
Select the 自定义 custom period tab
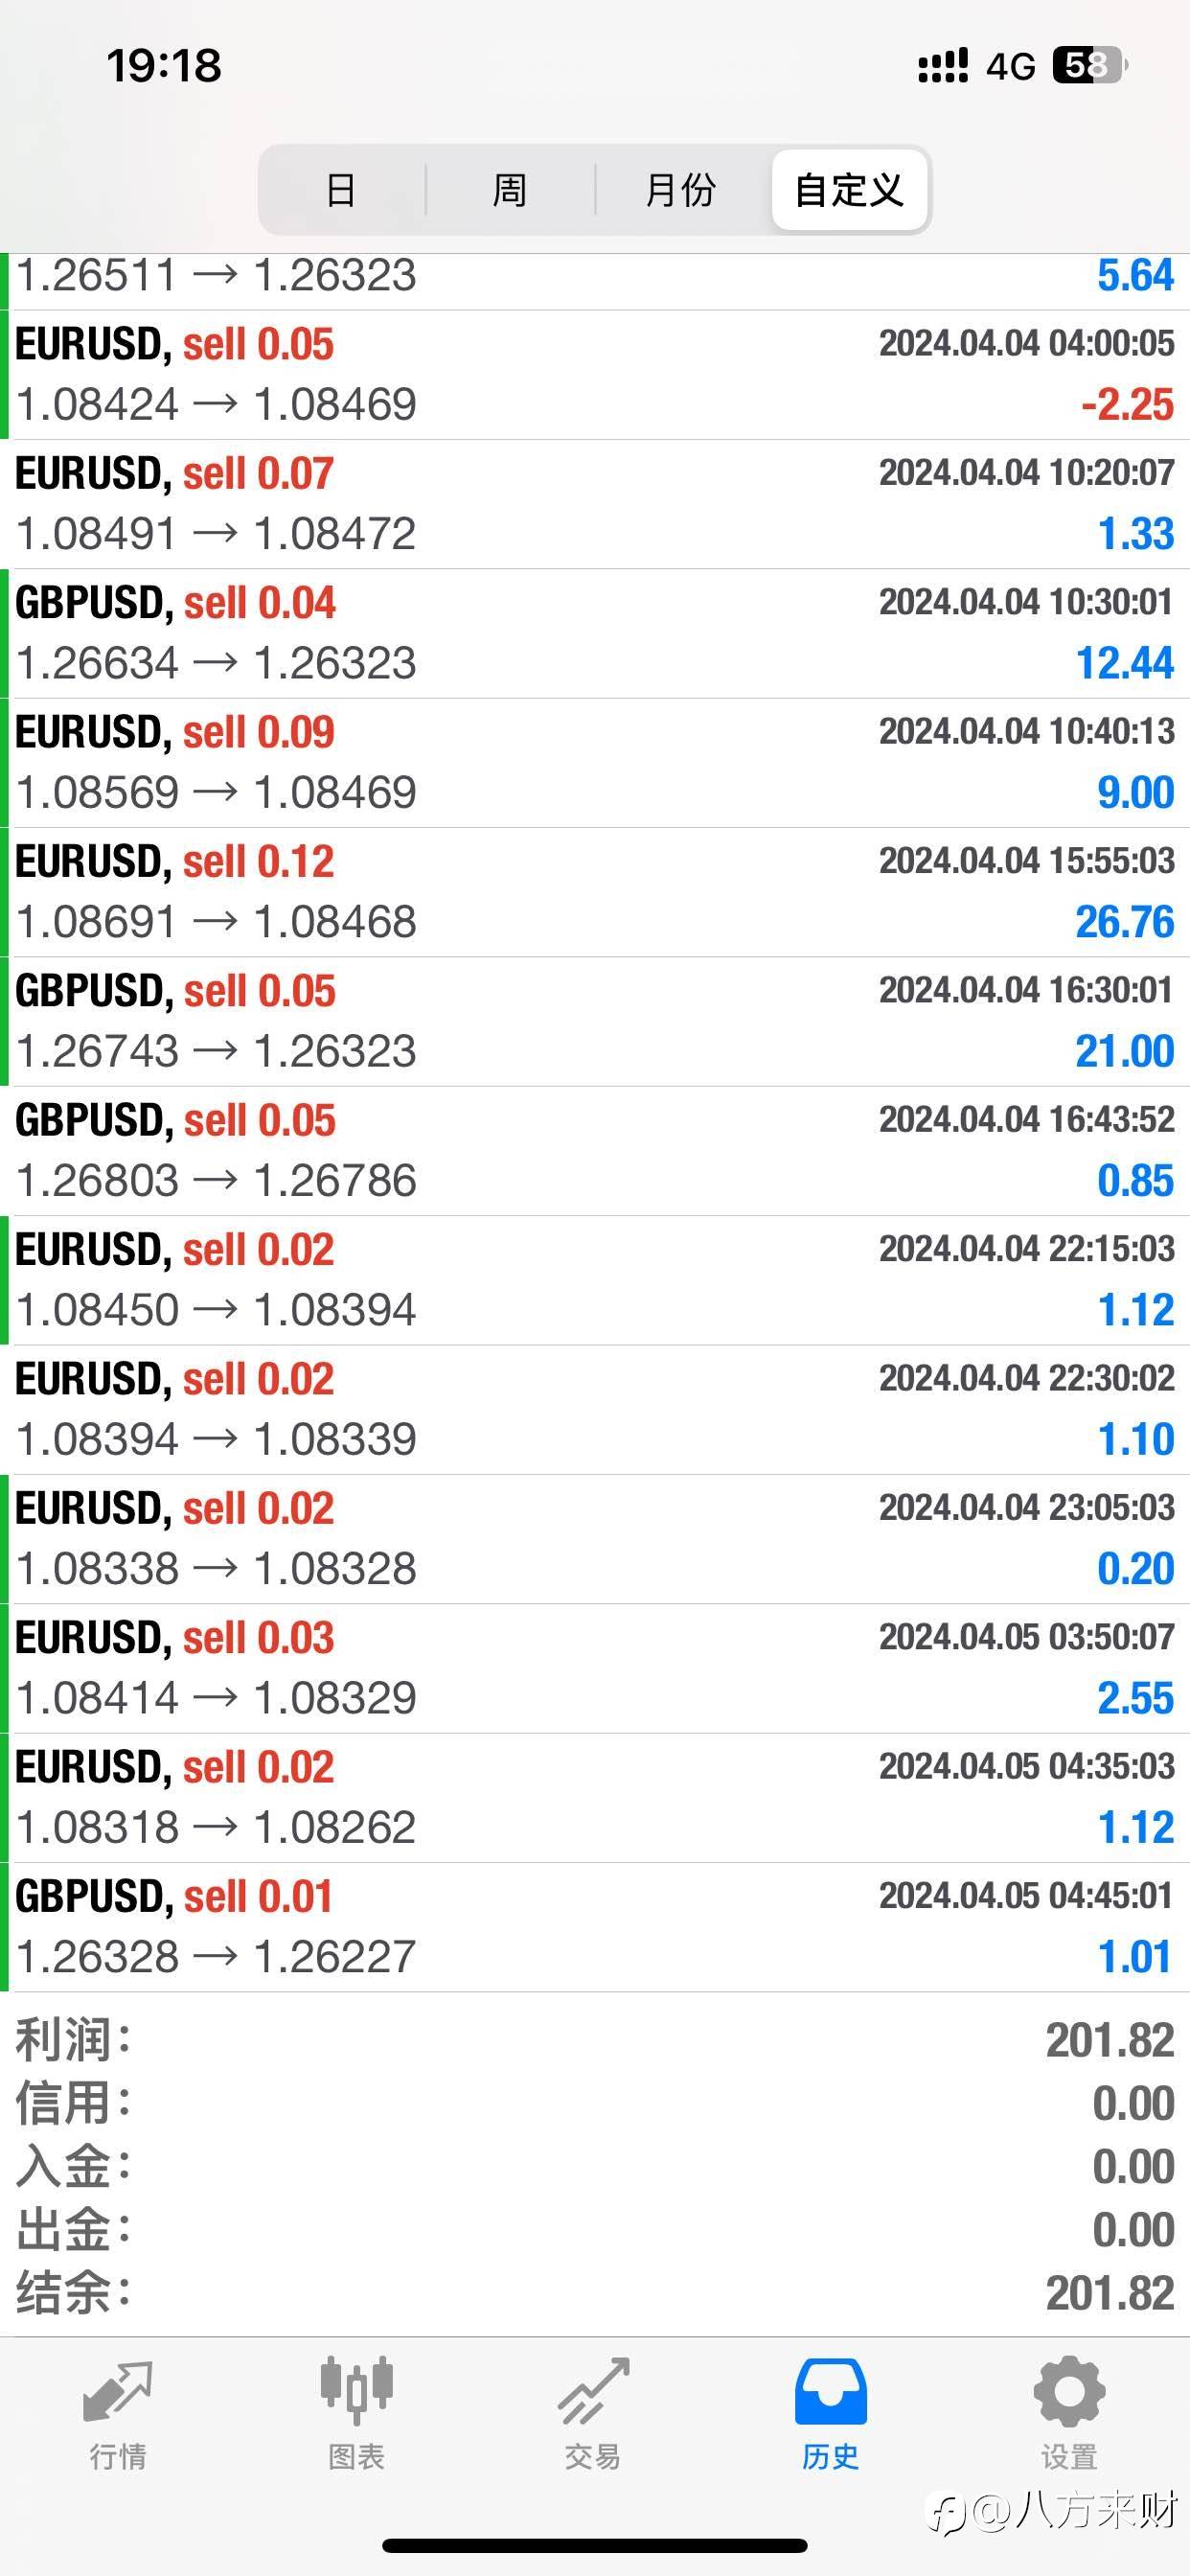[x=849, y=190]
